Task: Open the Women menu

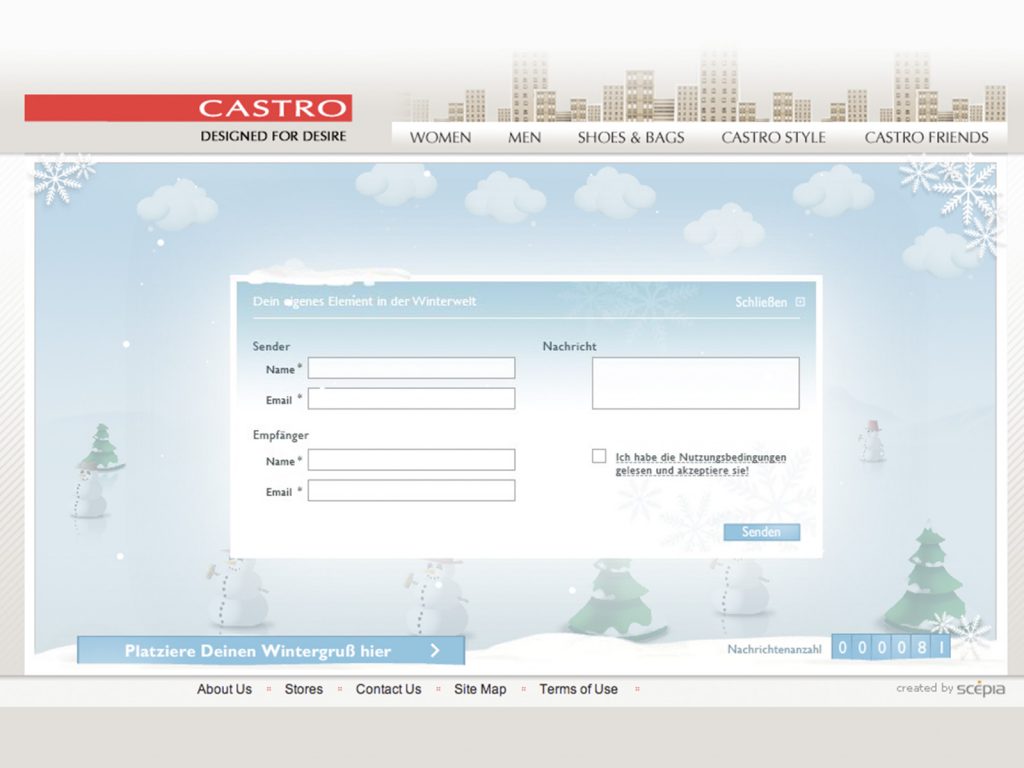Action: click(x=440, y=138)
